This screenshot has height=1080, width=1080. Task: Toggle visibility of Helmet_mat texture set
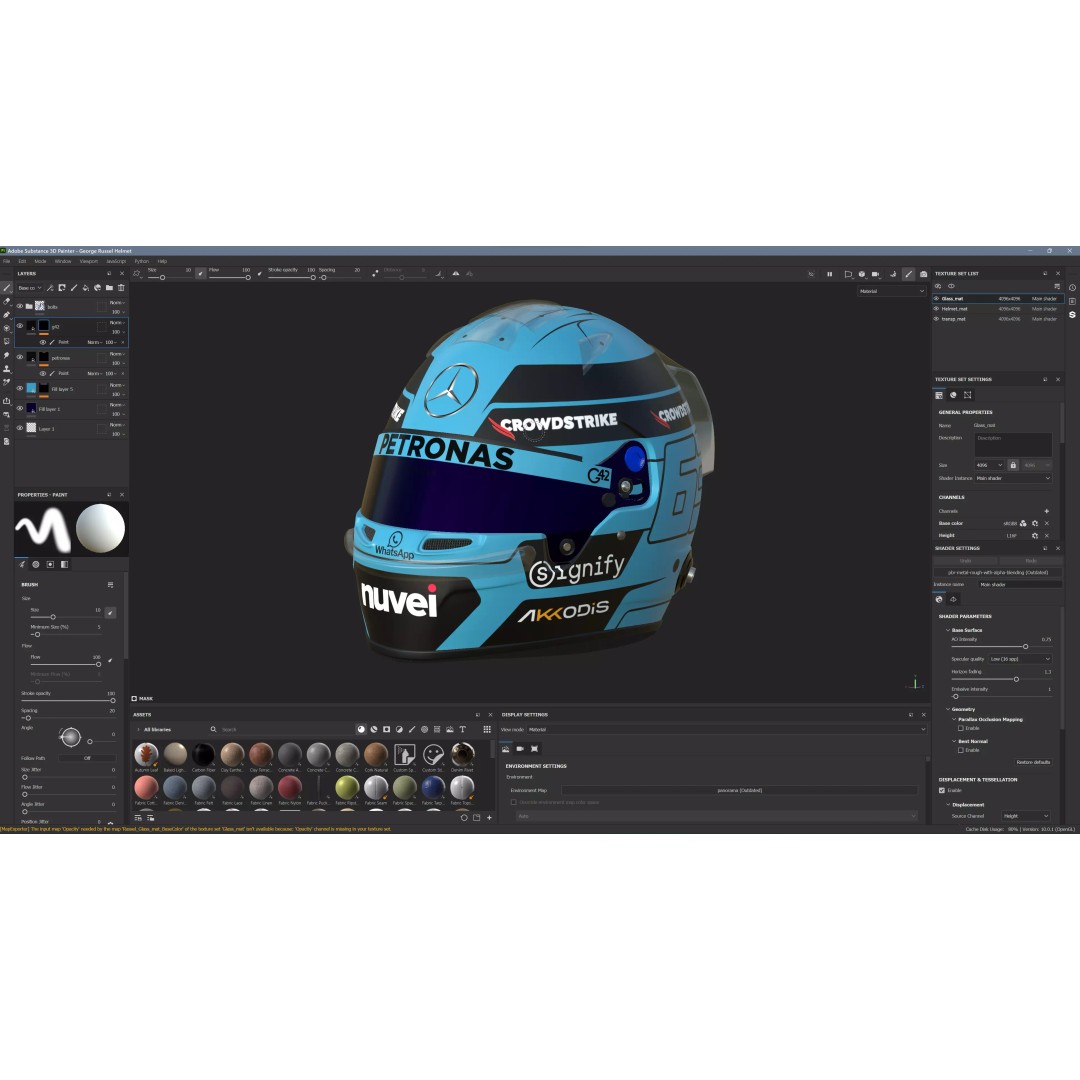coord(937,309)
